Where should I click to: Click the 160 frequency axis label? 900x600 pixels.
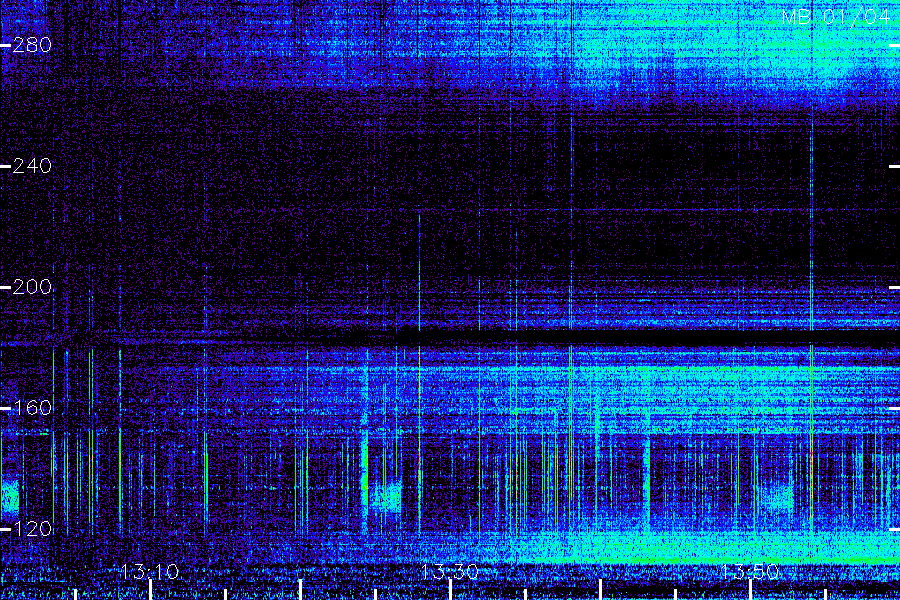coord(32,408)
